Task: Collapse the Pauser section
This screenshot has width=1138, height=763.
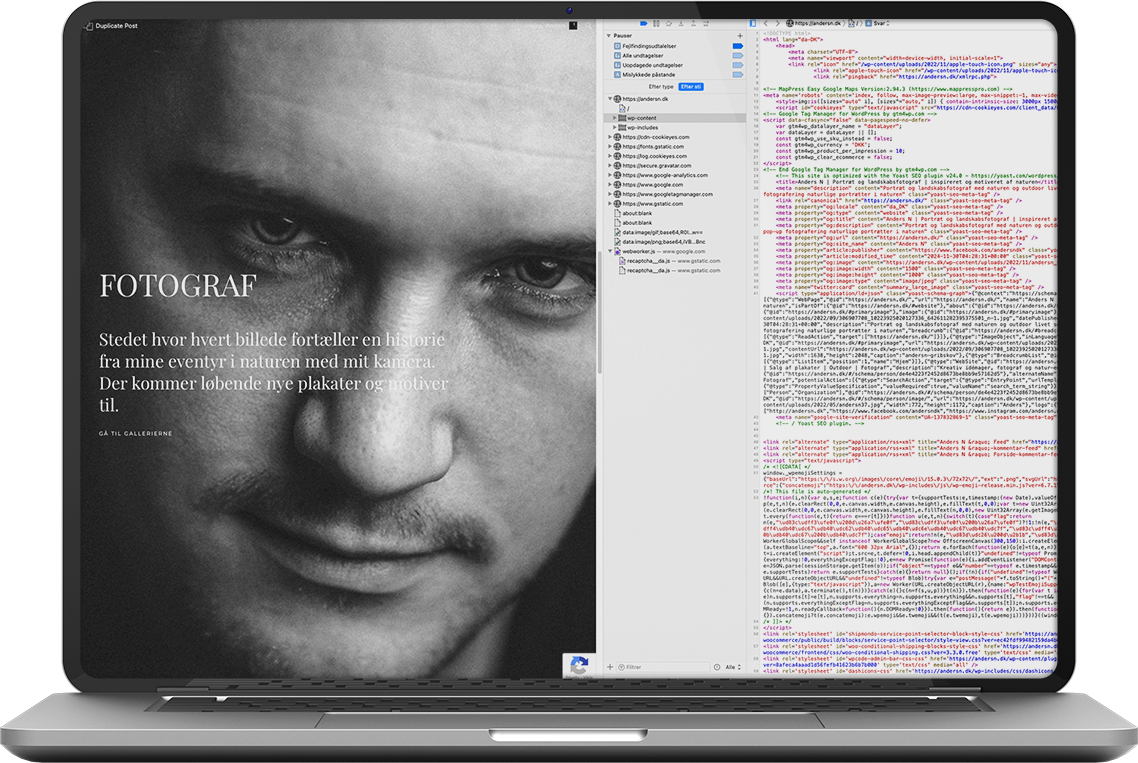Action: point(608,36)
